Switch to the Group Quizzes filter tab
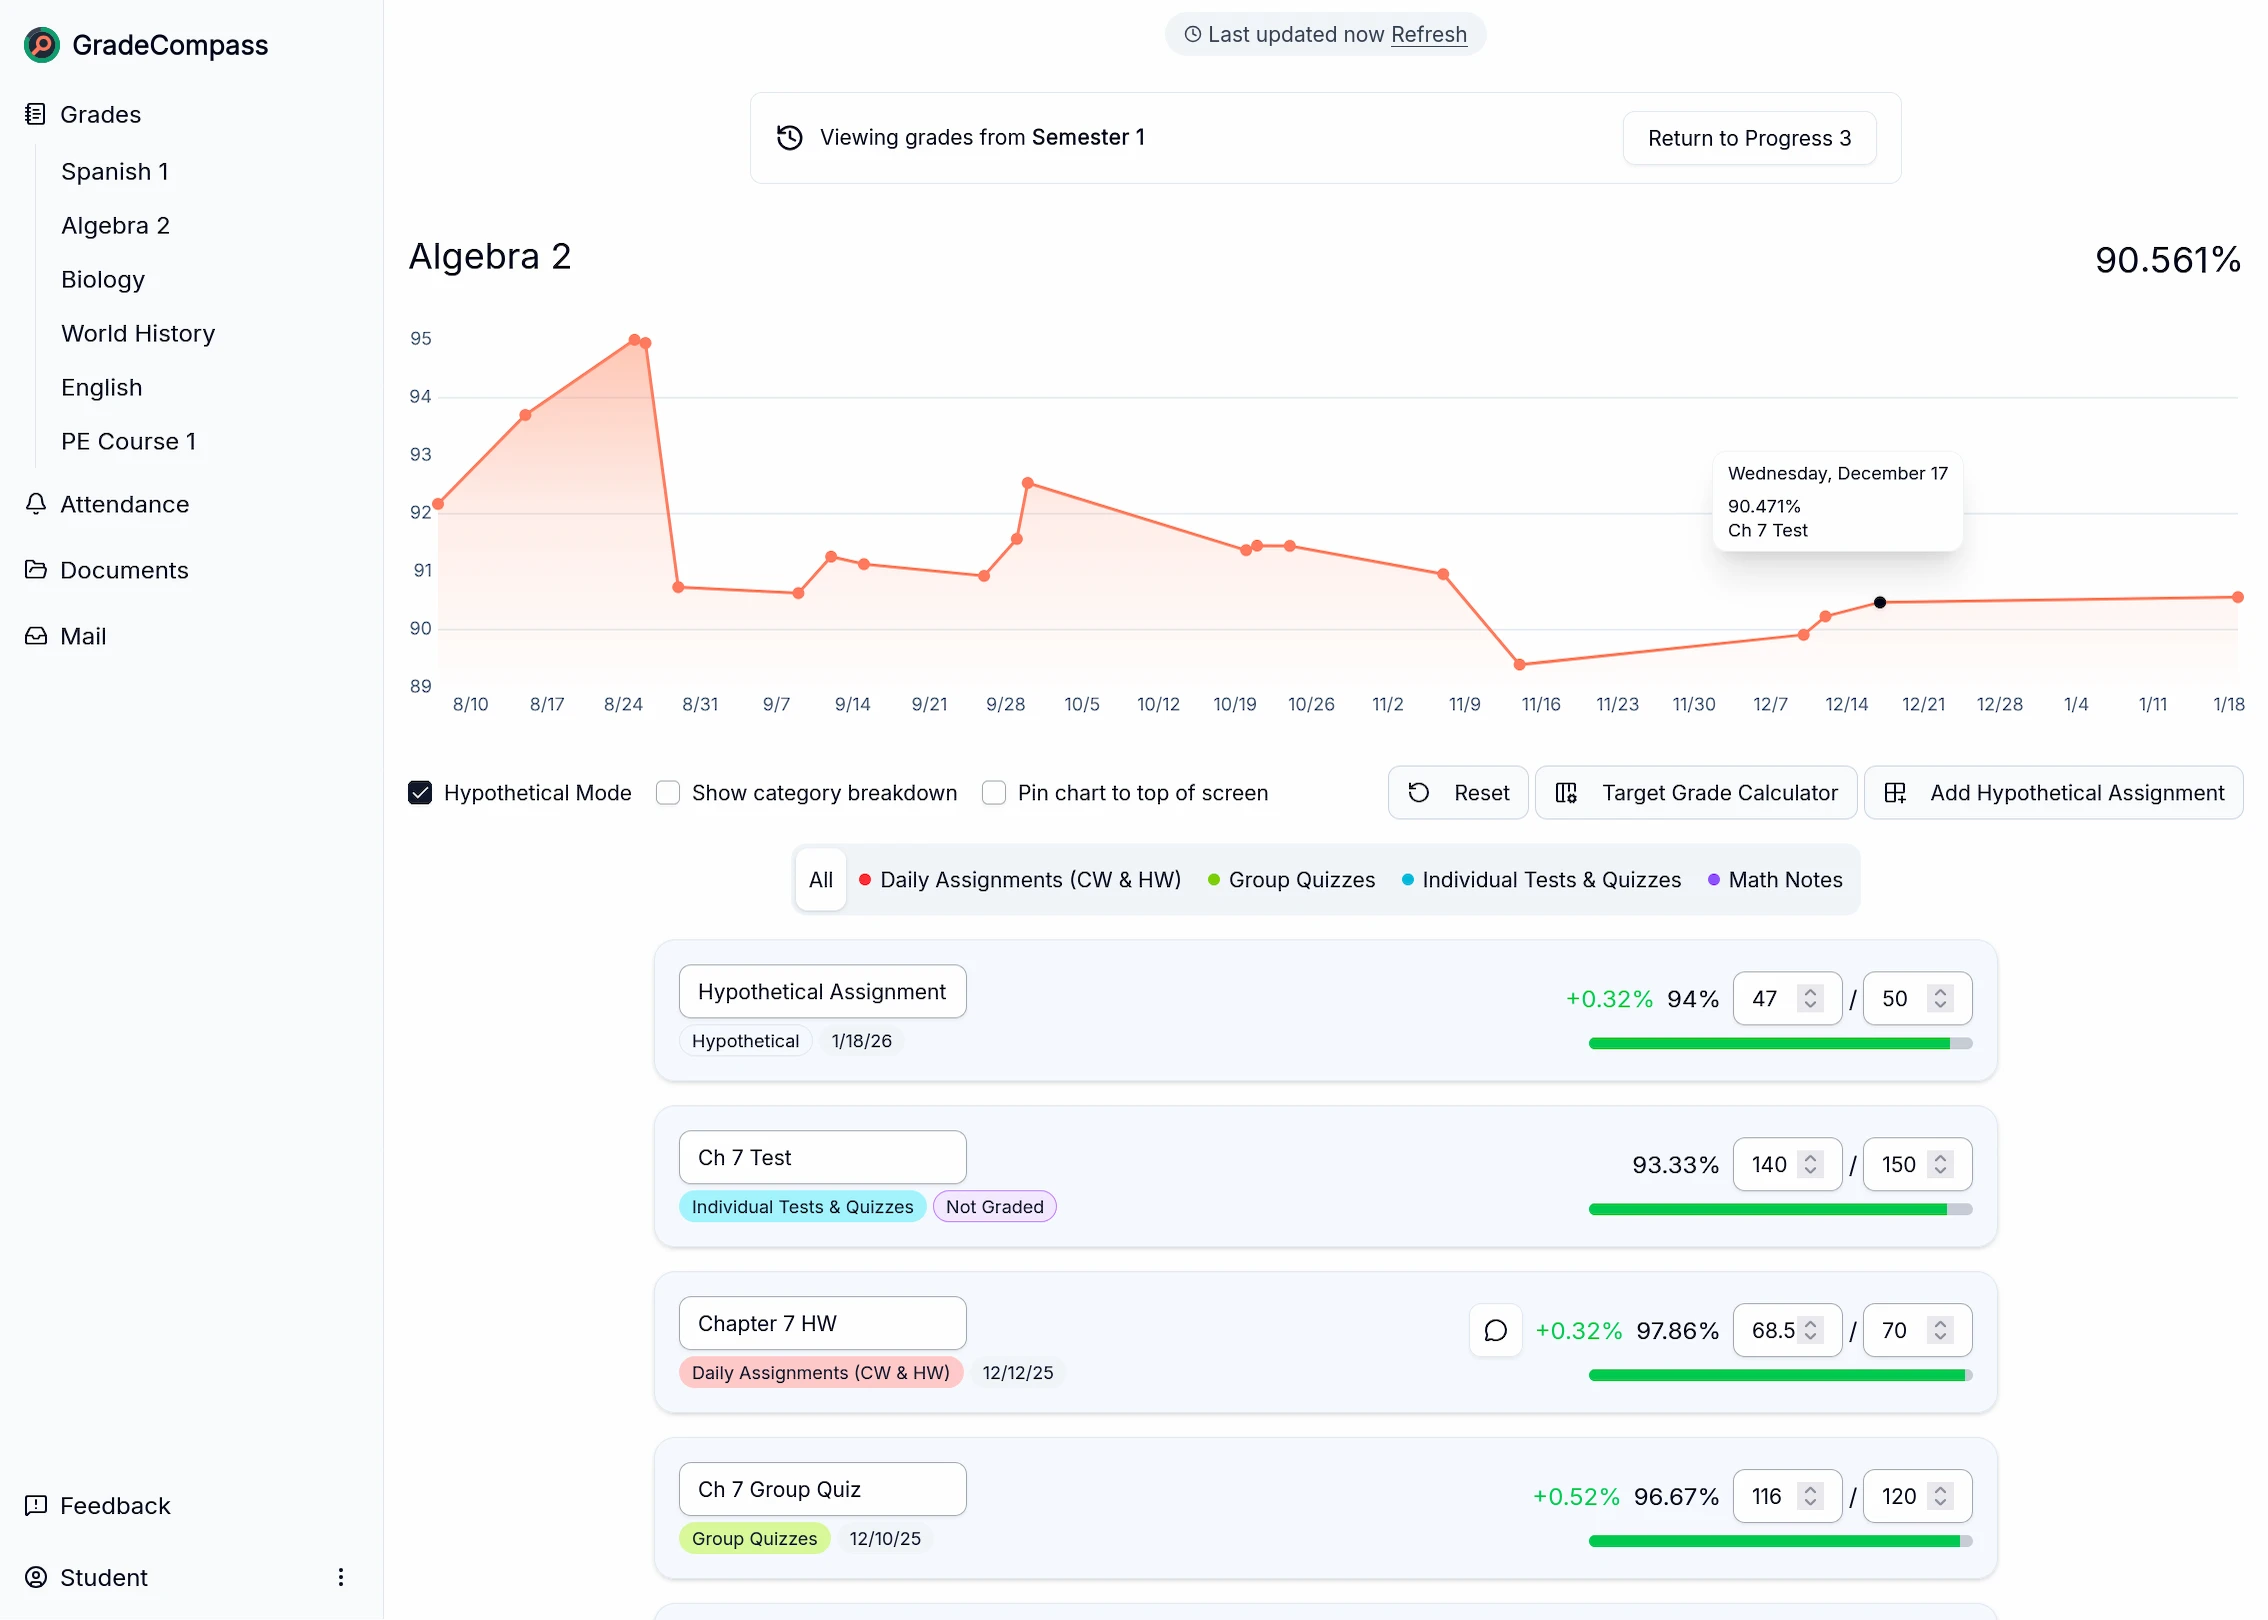Viewport: 2268px width, 1620px height. 1291,879
